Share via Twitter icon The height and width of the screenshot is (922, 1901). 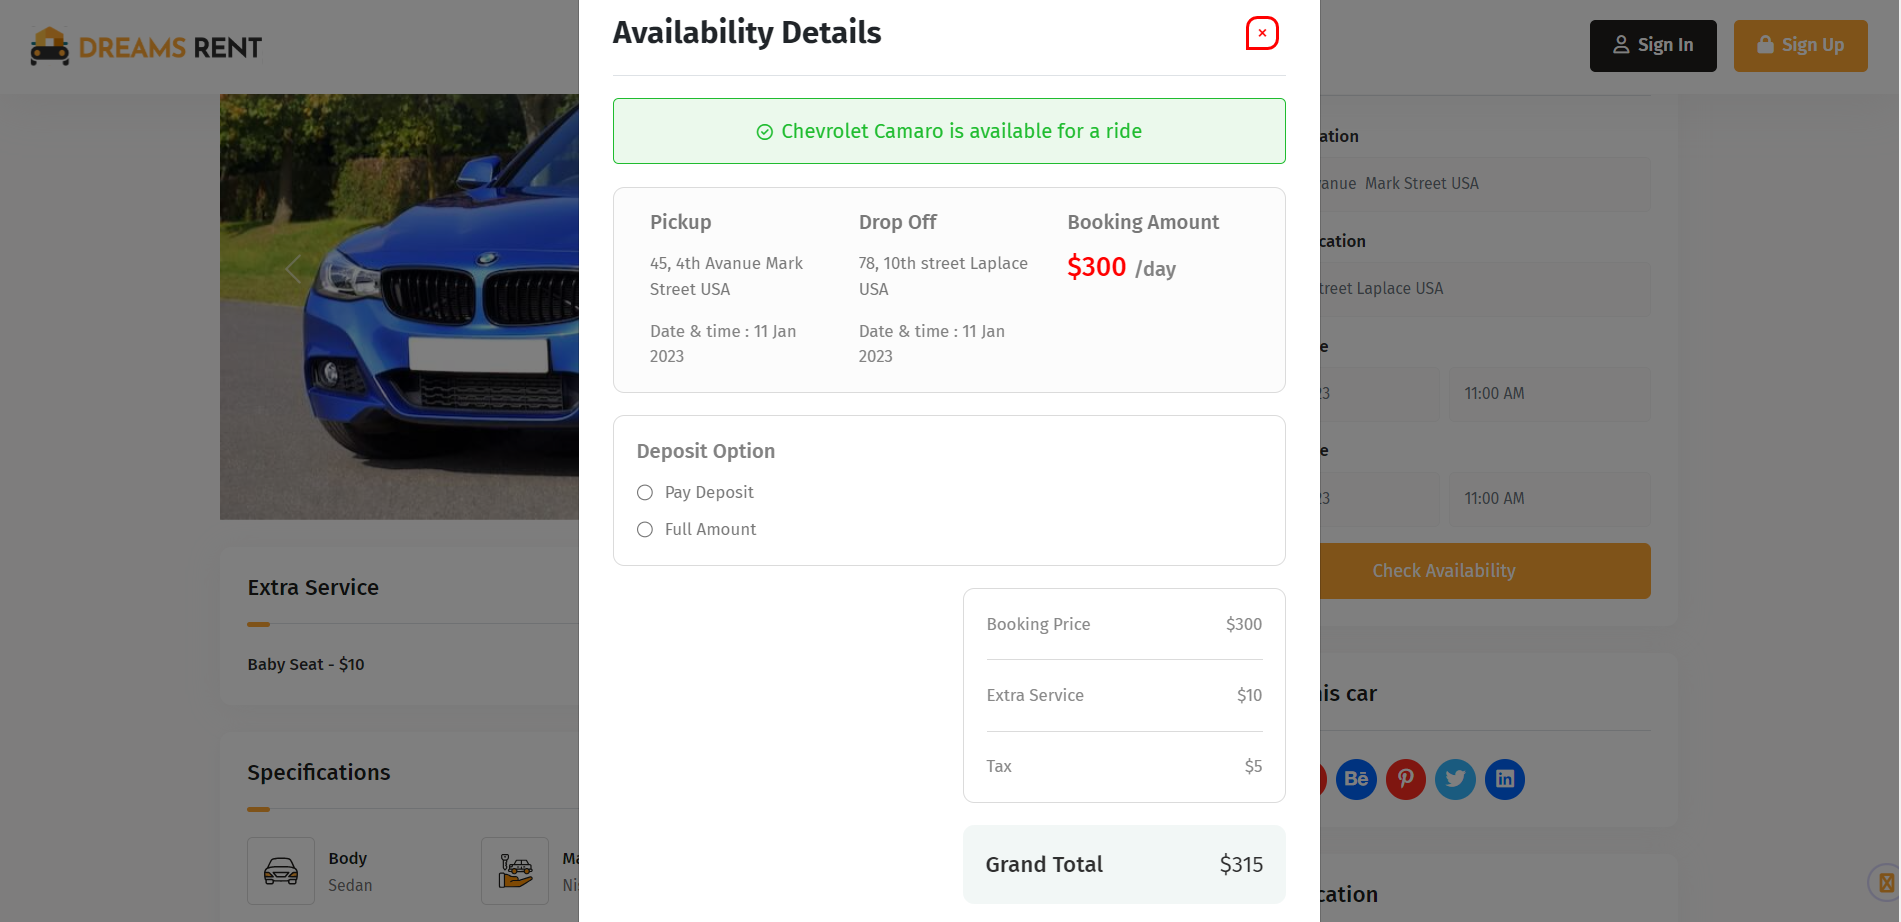pyautogui.click(x=1455, y=779)
